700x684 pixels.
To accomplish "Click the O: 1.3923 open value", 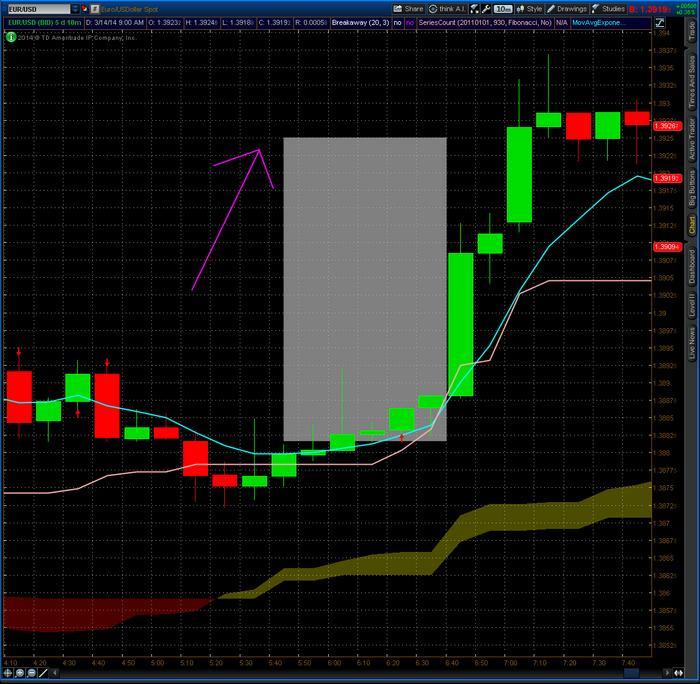I will (164, 23).
